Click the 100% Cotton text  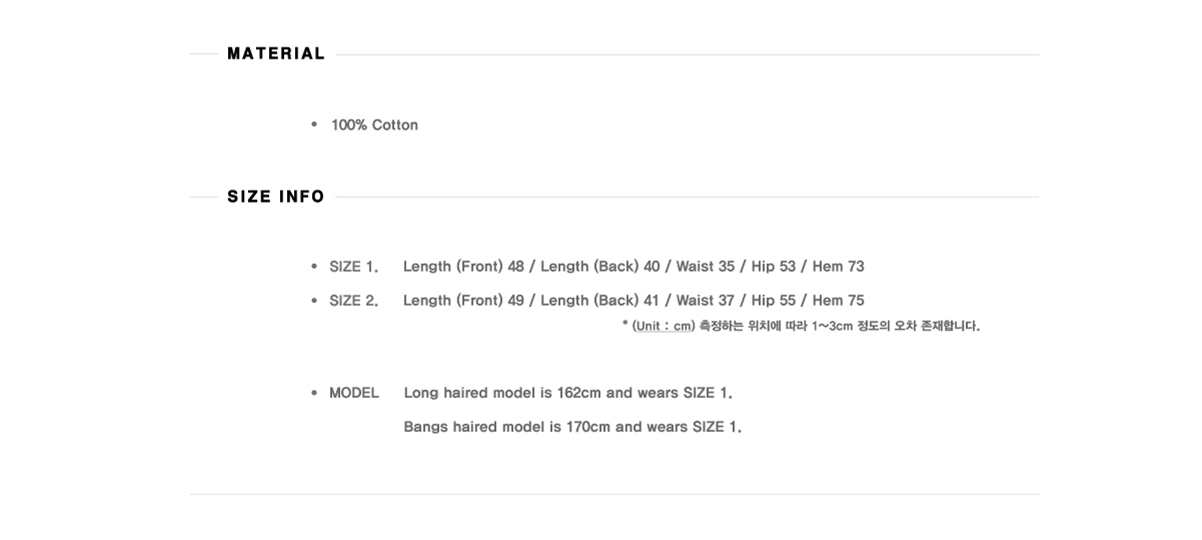pyautogui.click(x=374, y=125)
